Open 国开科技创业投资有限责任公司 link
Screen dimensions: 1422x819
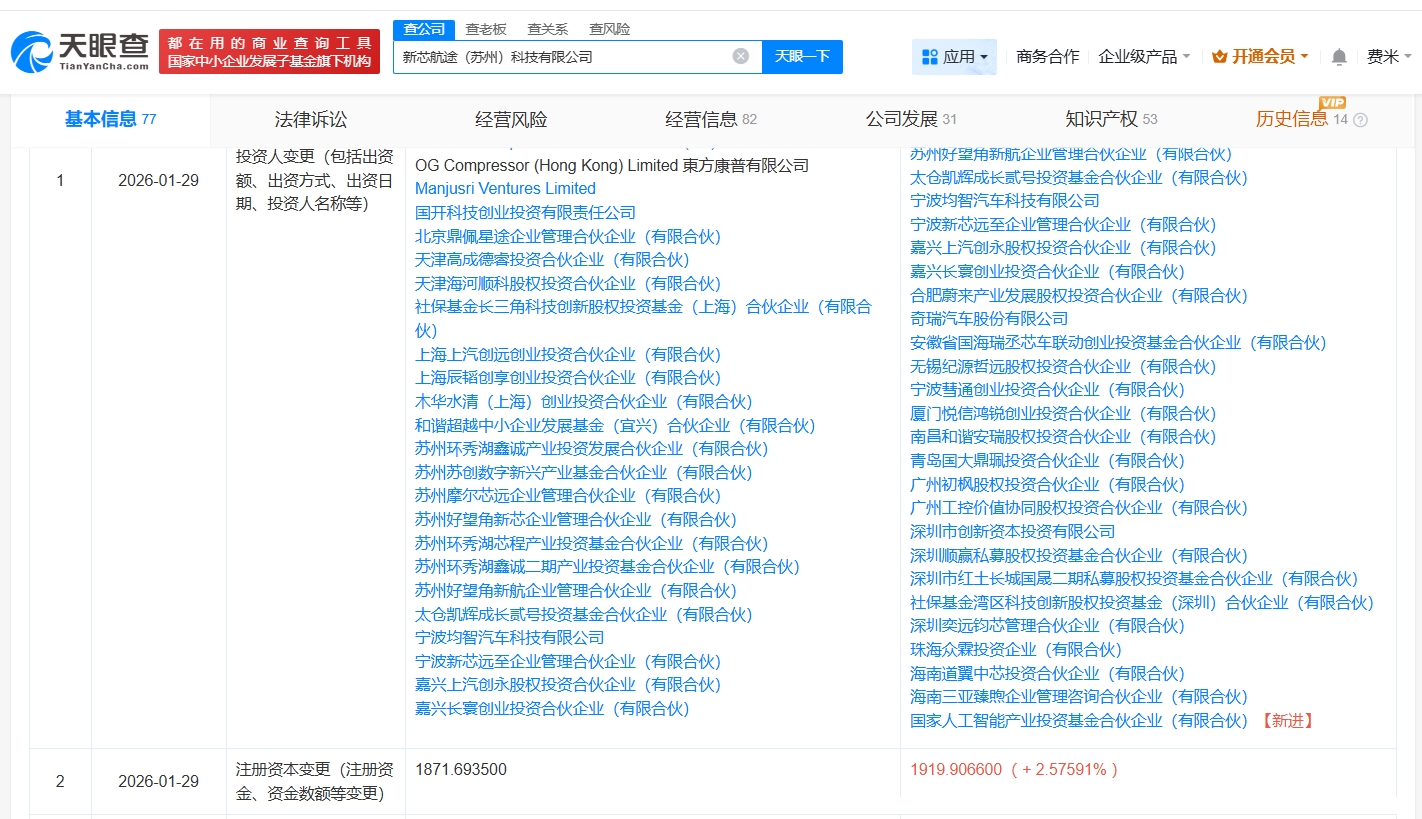(525, 213)
